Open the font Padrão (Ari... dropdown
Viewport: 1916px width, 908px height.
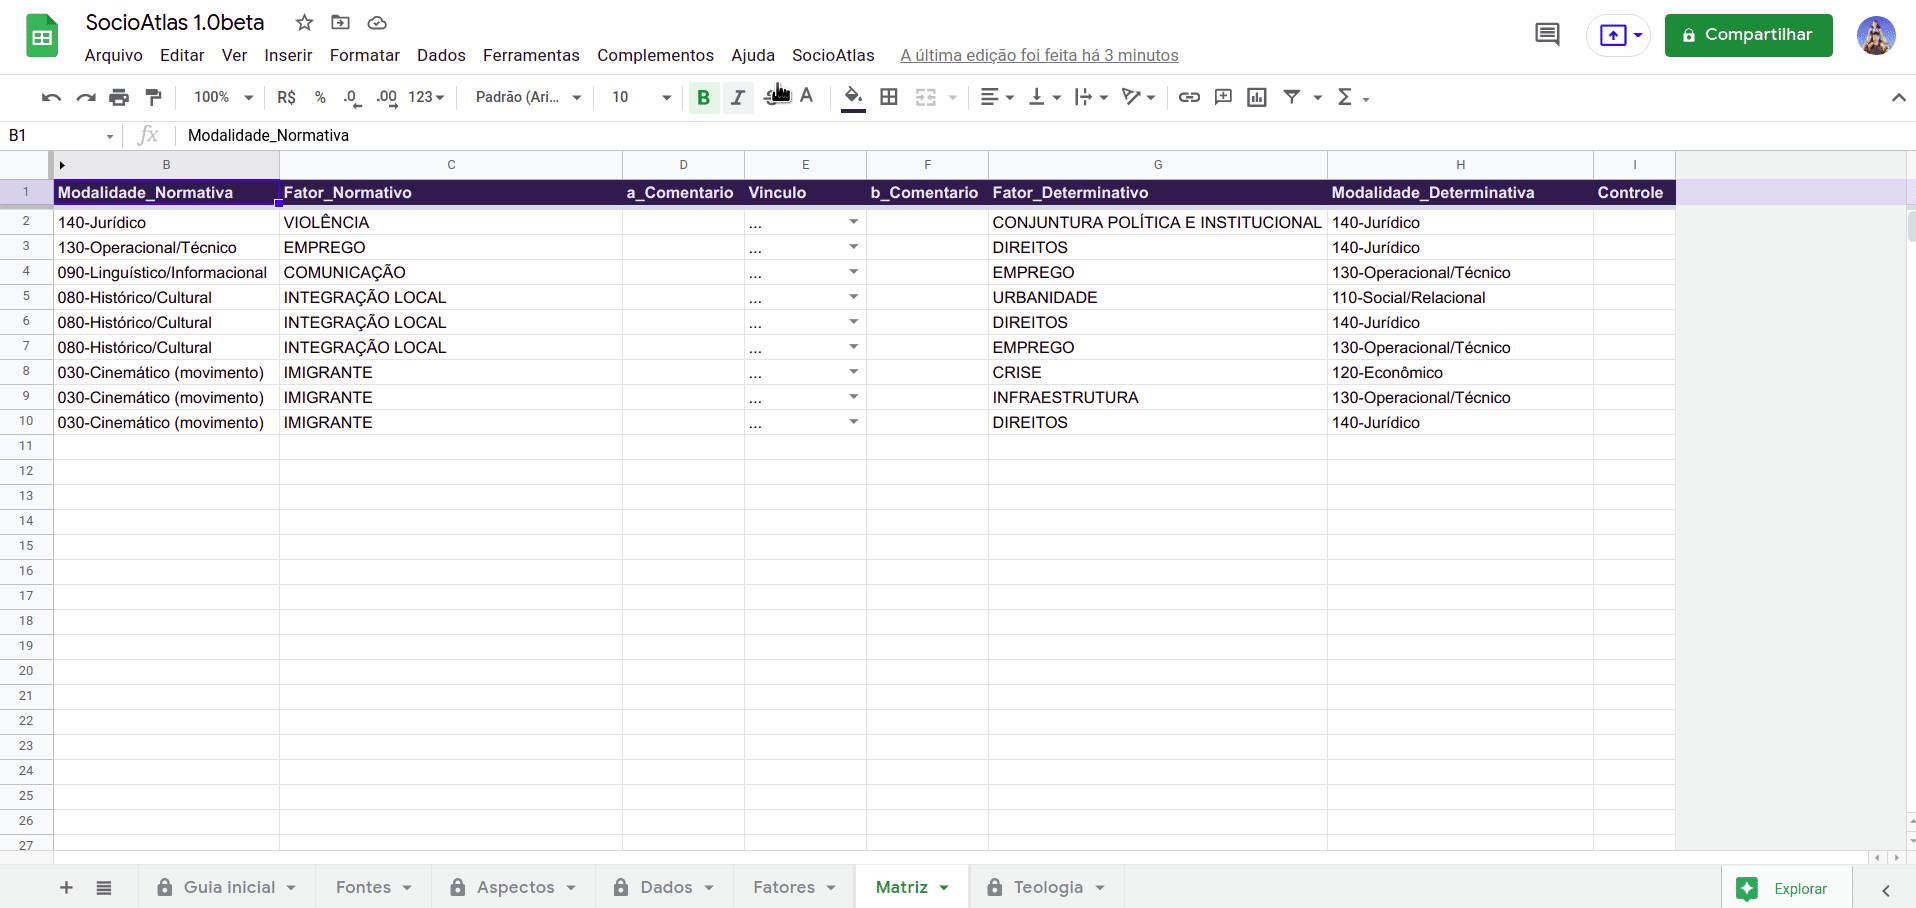(x=528, y=97)
